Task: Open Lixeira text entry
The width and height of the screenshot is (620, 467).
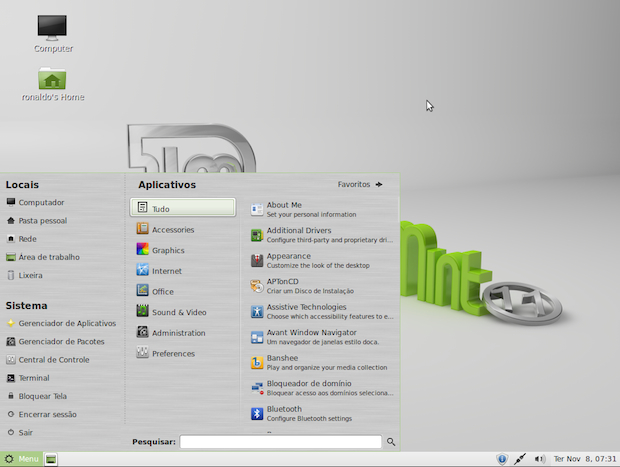Action: pos(30,275)
